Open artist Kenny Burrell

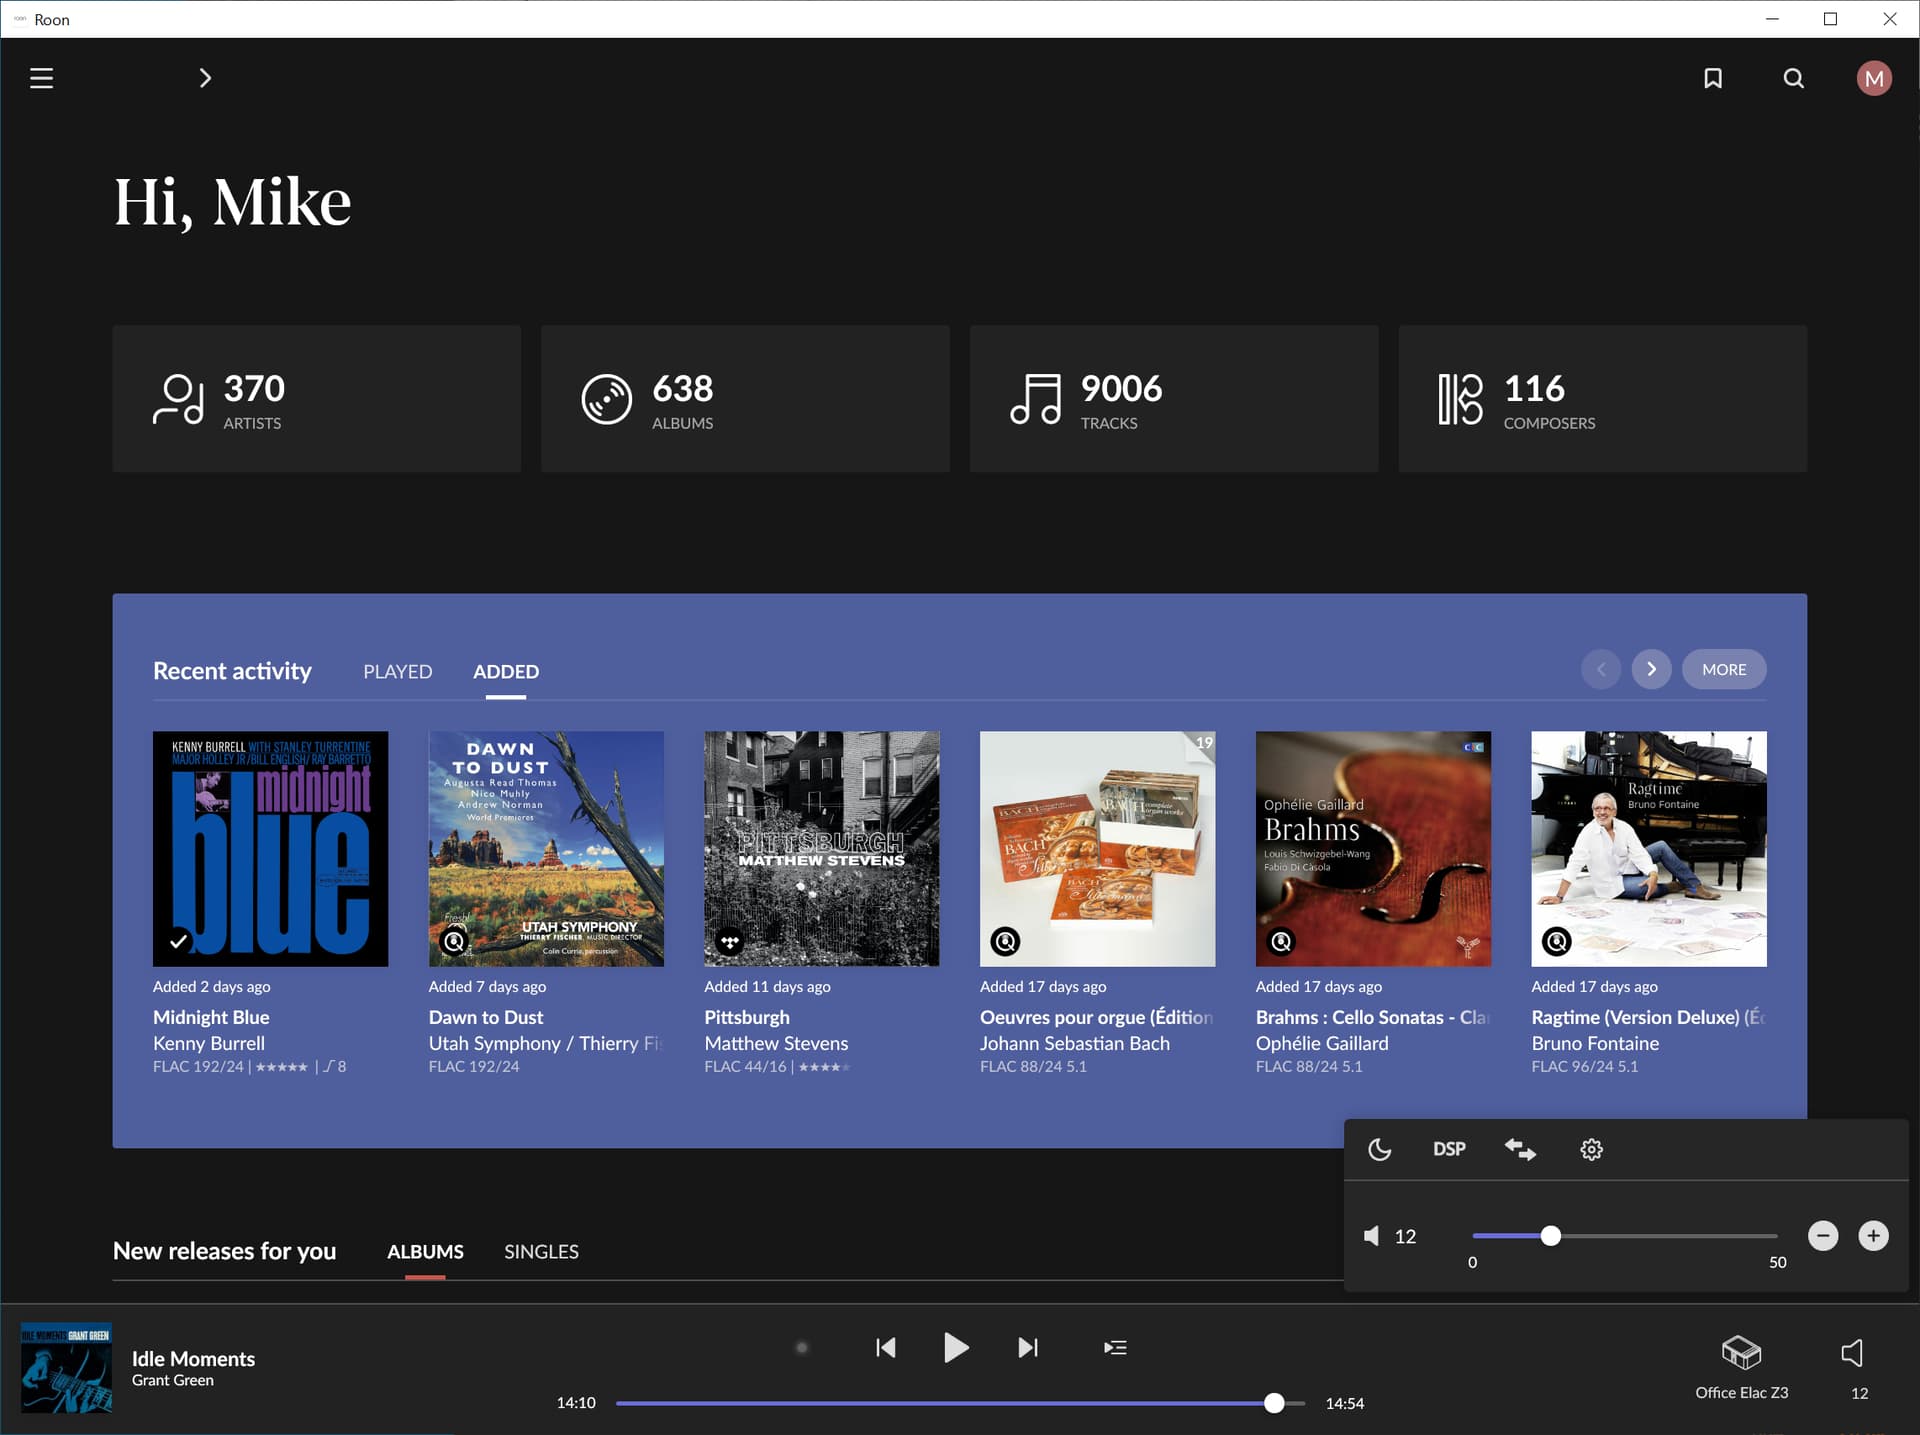coord(209,1043)
